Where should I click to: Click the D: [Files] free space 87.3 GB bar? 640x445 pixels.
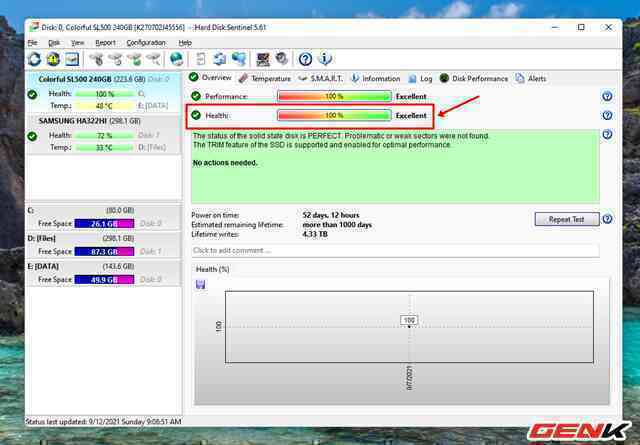pos(104,252)
